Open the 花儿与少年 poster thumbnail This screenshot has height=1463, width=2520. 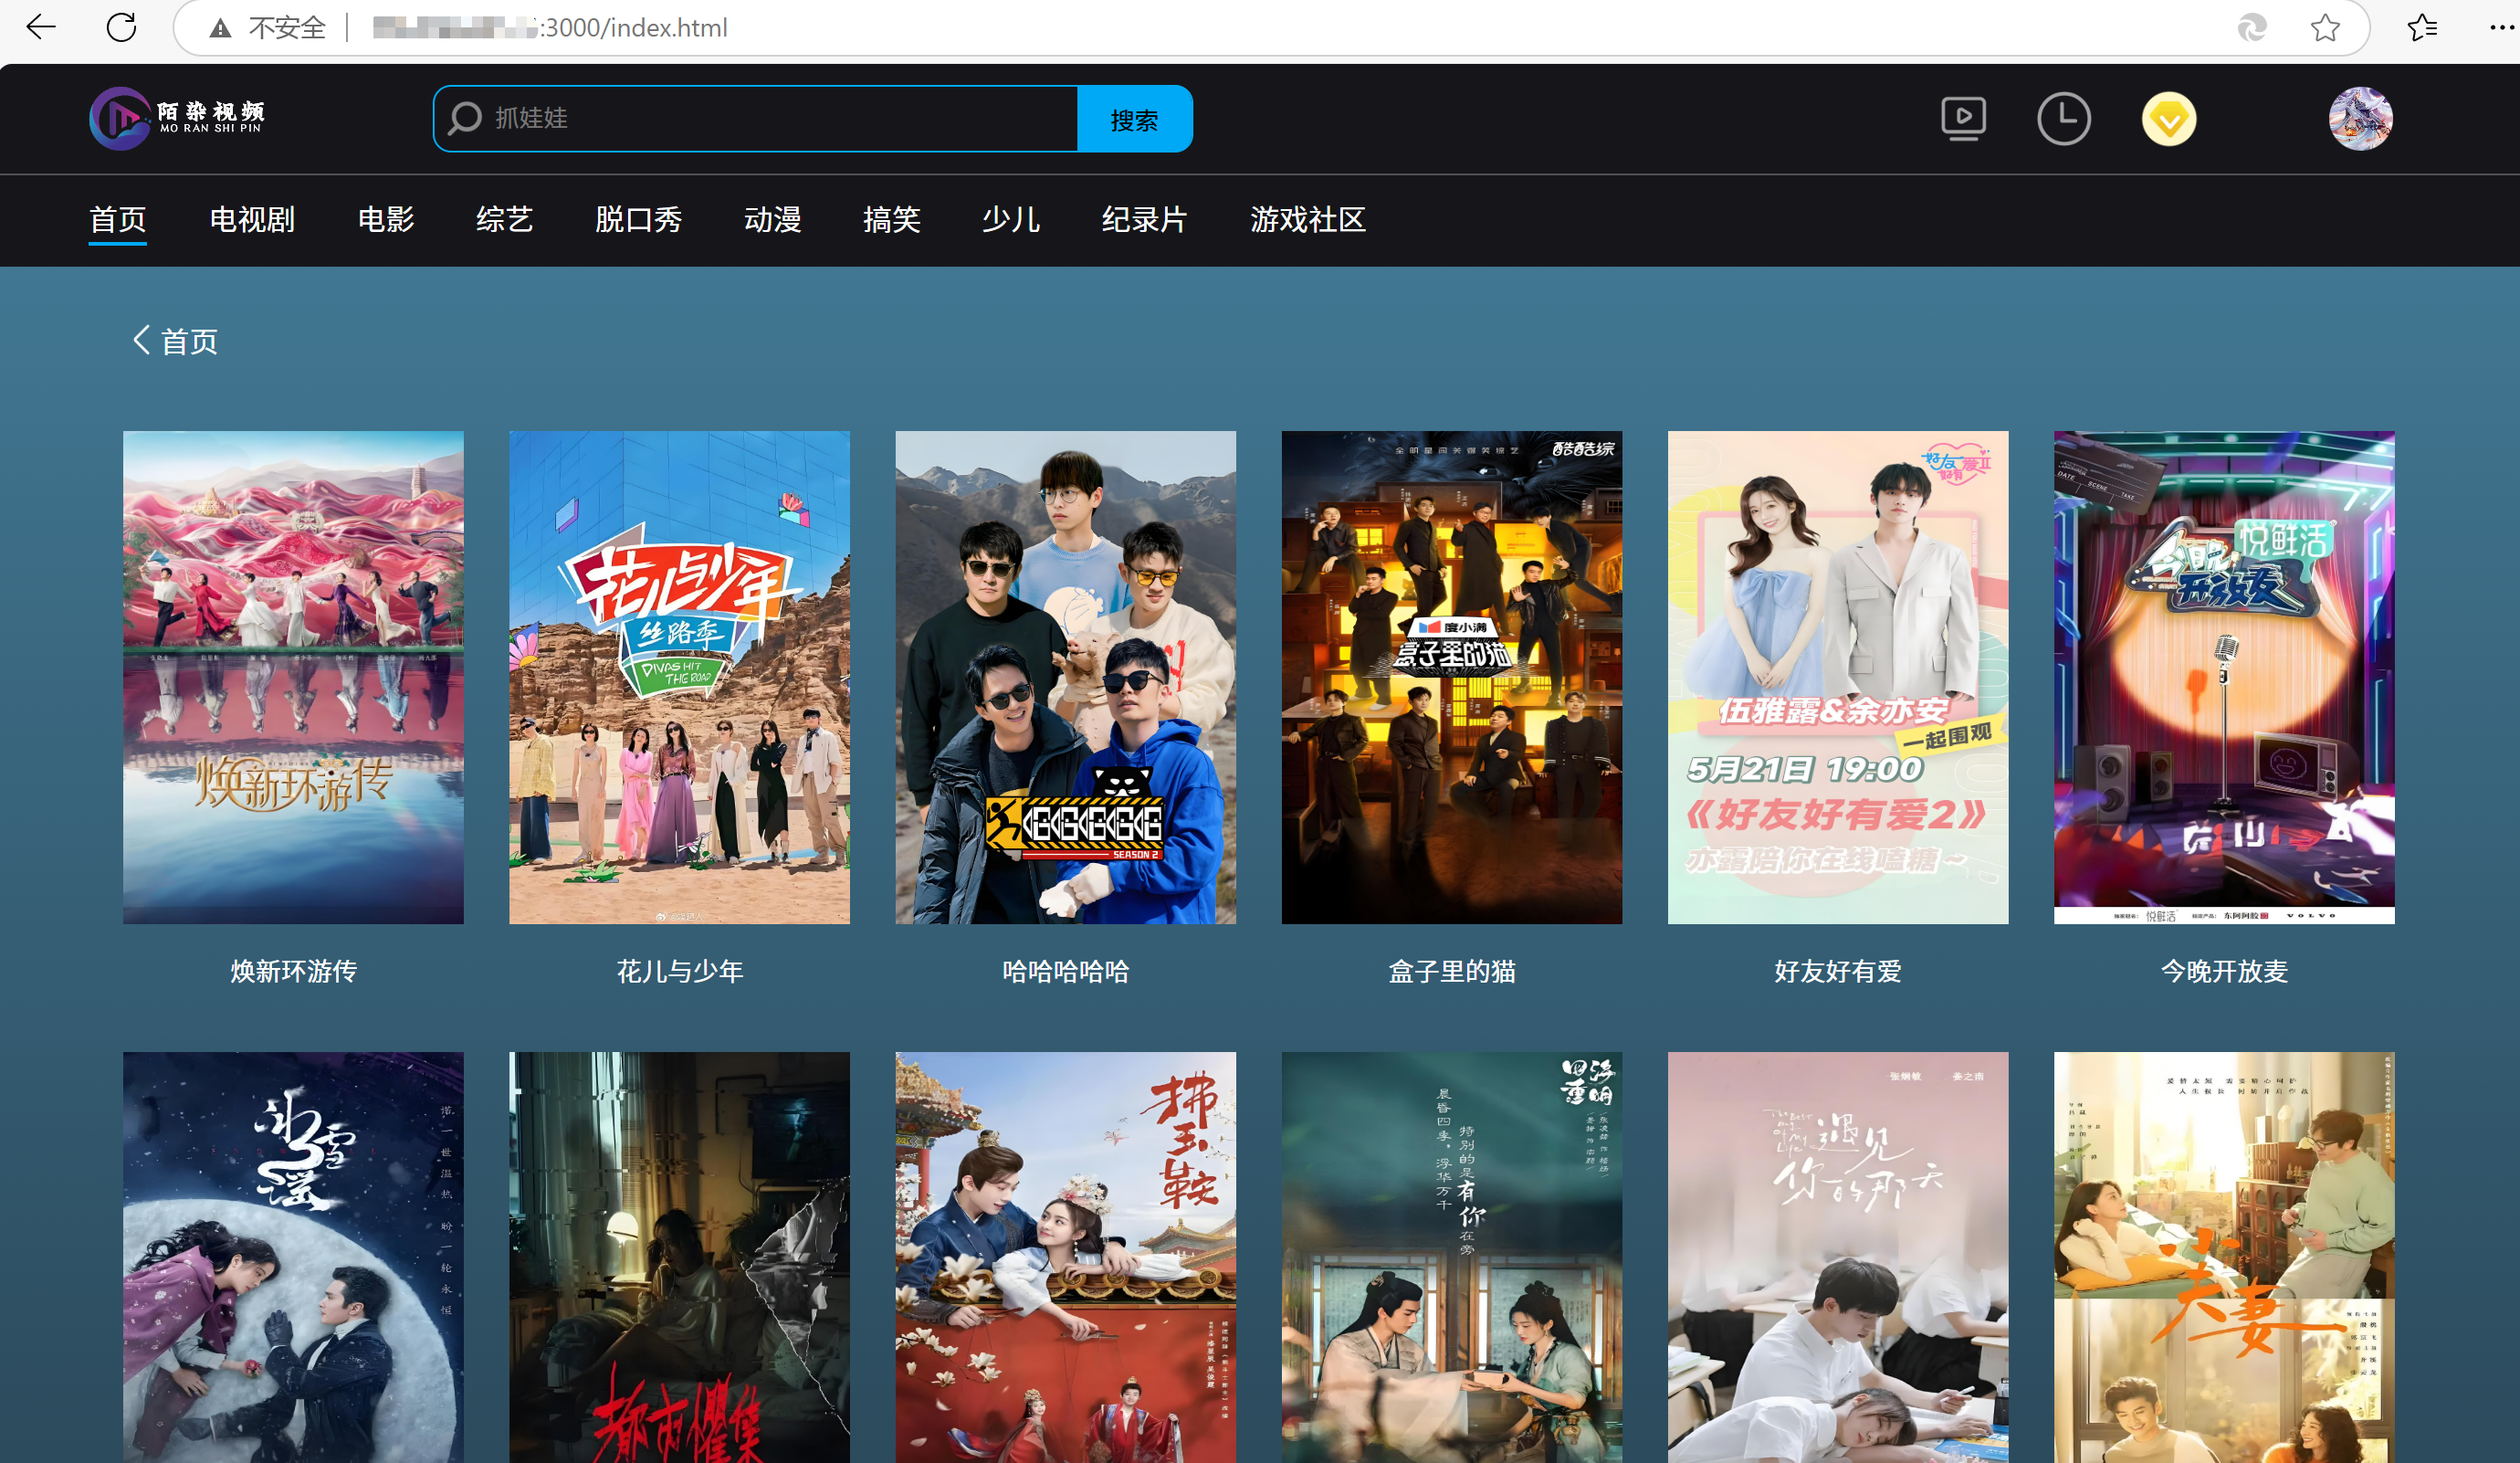[x=679, y=677]
